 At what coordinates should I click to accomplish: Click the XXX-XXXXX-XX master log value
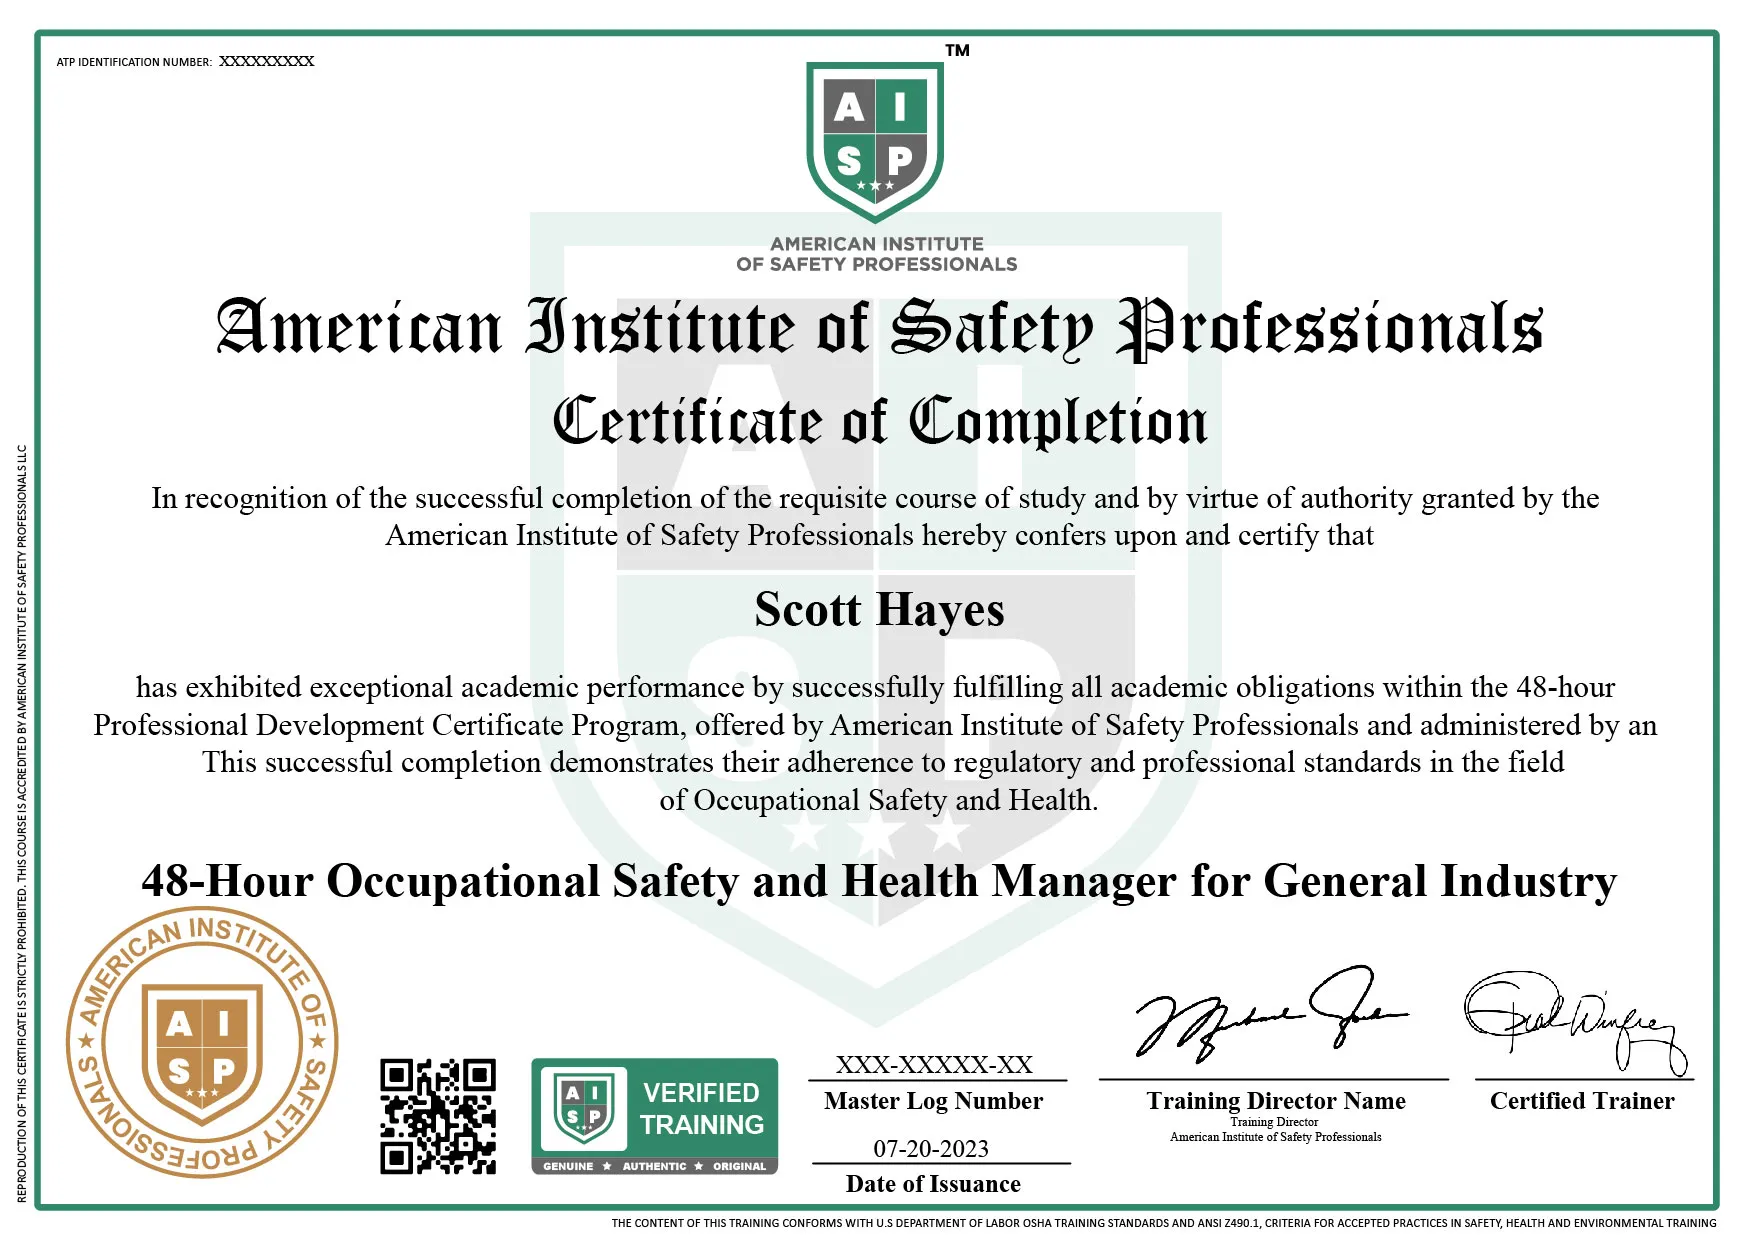pos(934,1064)
